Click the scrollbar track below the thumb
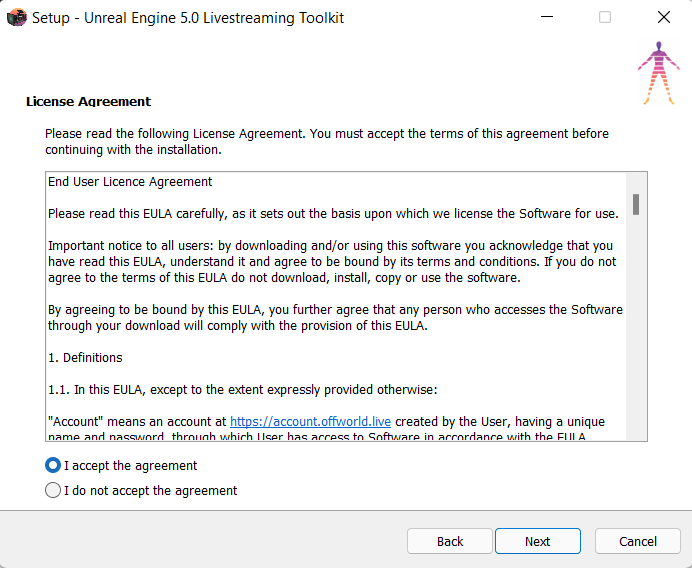The image size is (692, 568). tap(636, 327)
